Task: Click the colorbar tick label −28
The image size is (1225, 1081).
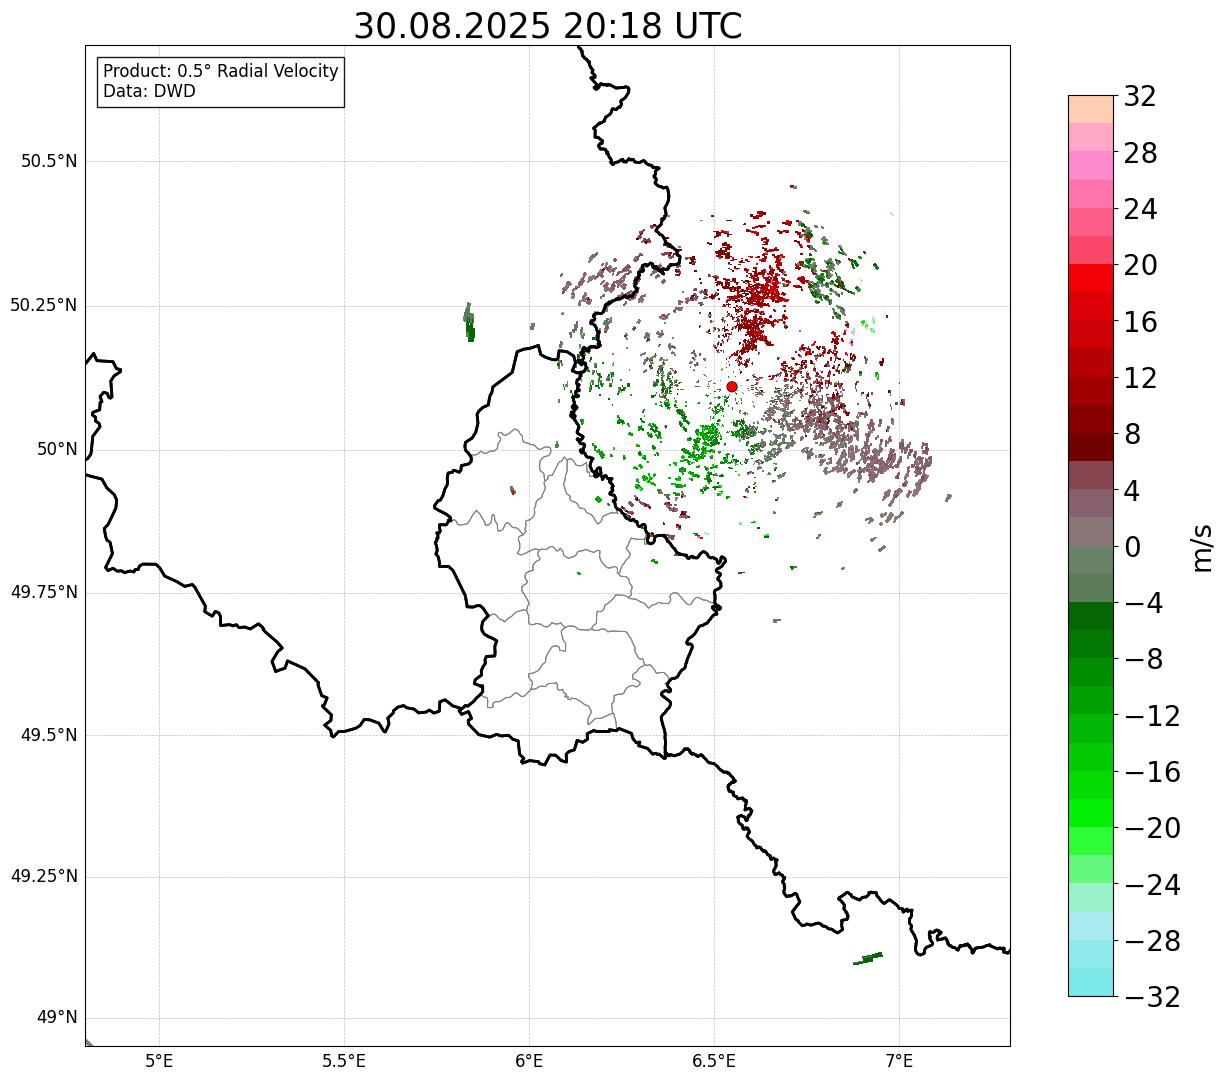Action: click(1152, 941)
